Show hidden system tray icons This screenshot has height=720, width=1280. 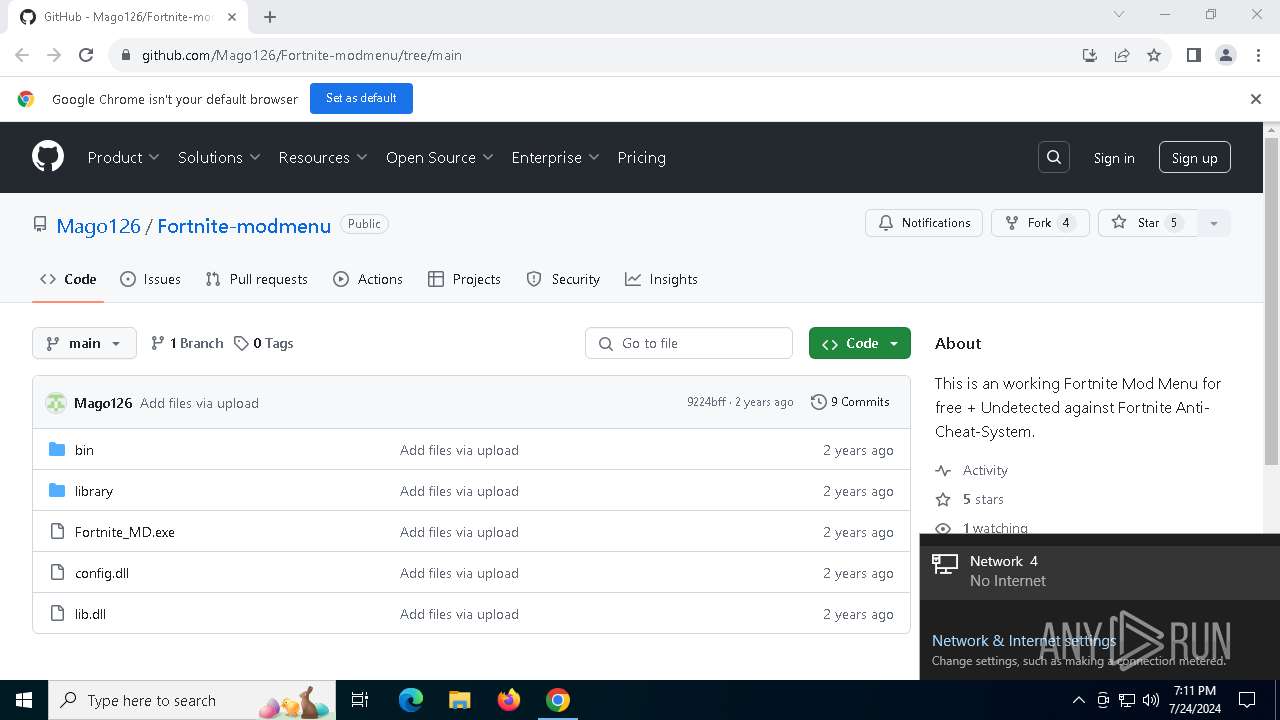(1078, 700)
